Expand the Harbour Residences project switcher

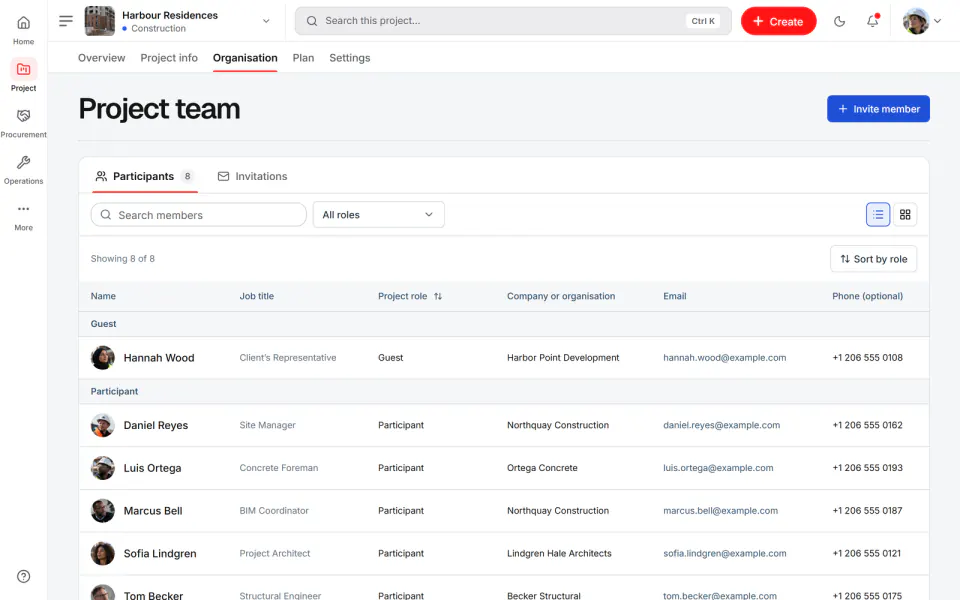pyautogui.click(x=266, y=21)
